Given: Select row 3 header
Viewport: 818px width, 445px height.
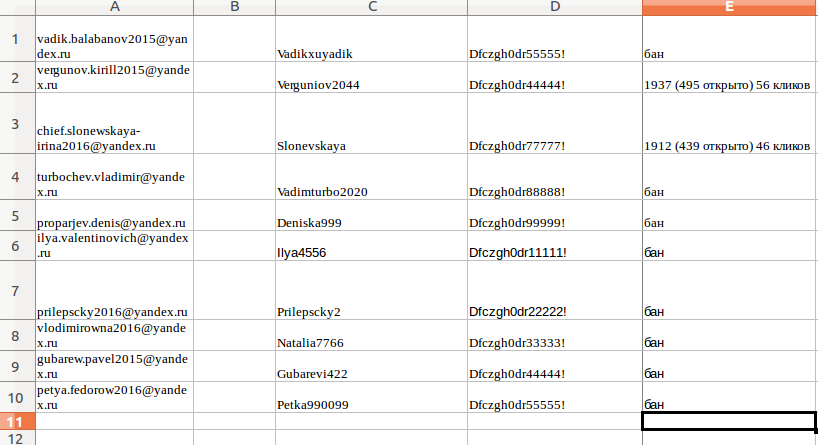Looking at the screenshot, I should point(17,123).
